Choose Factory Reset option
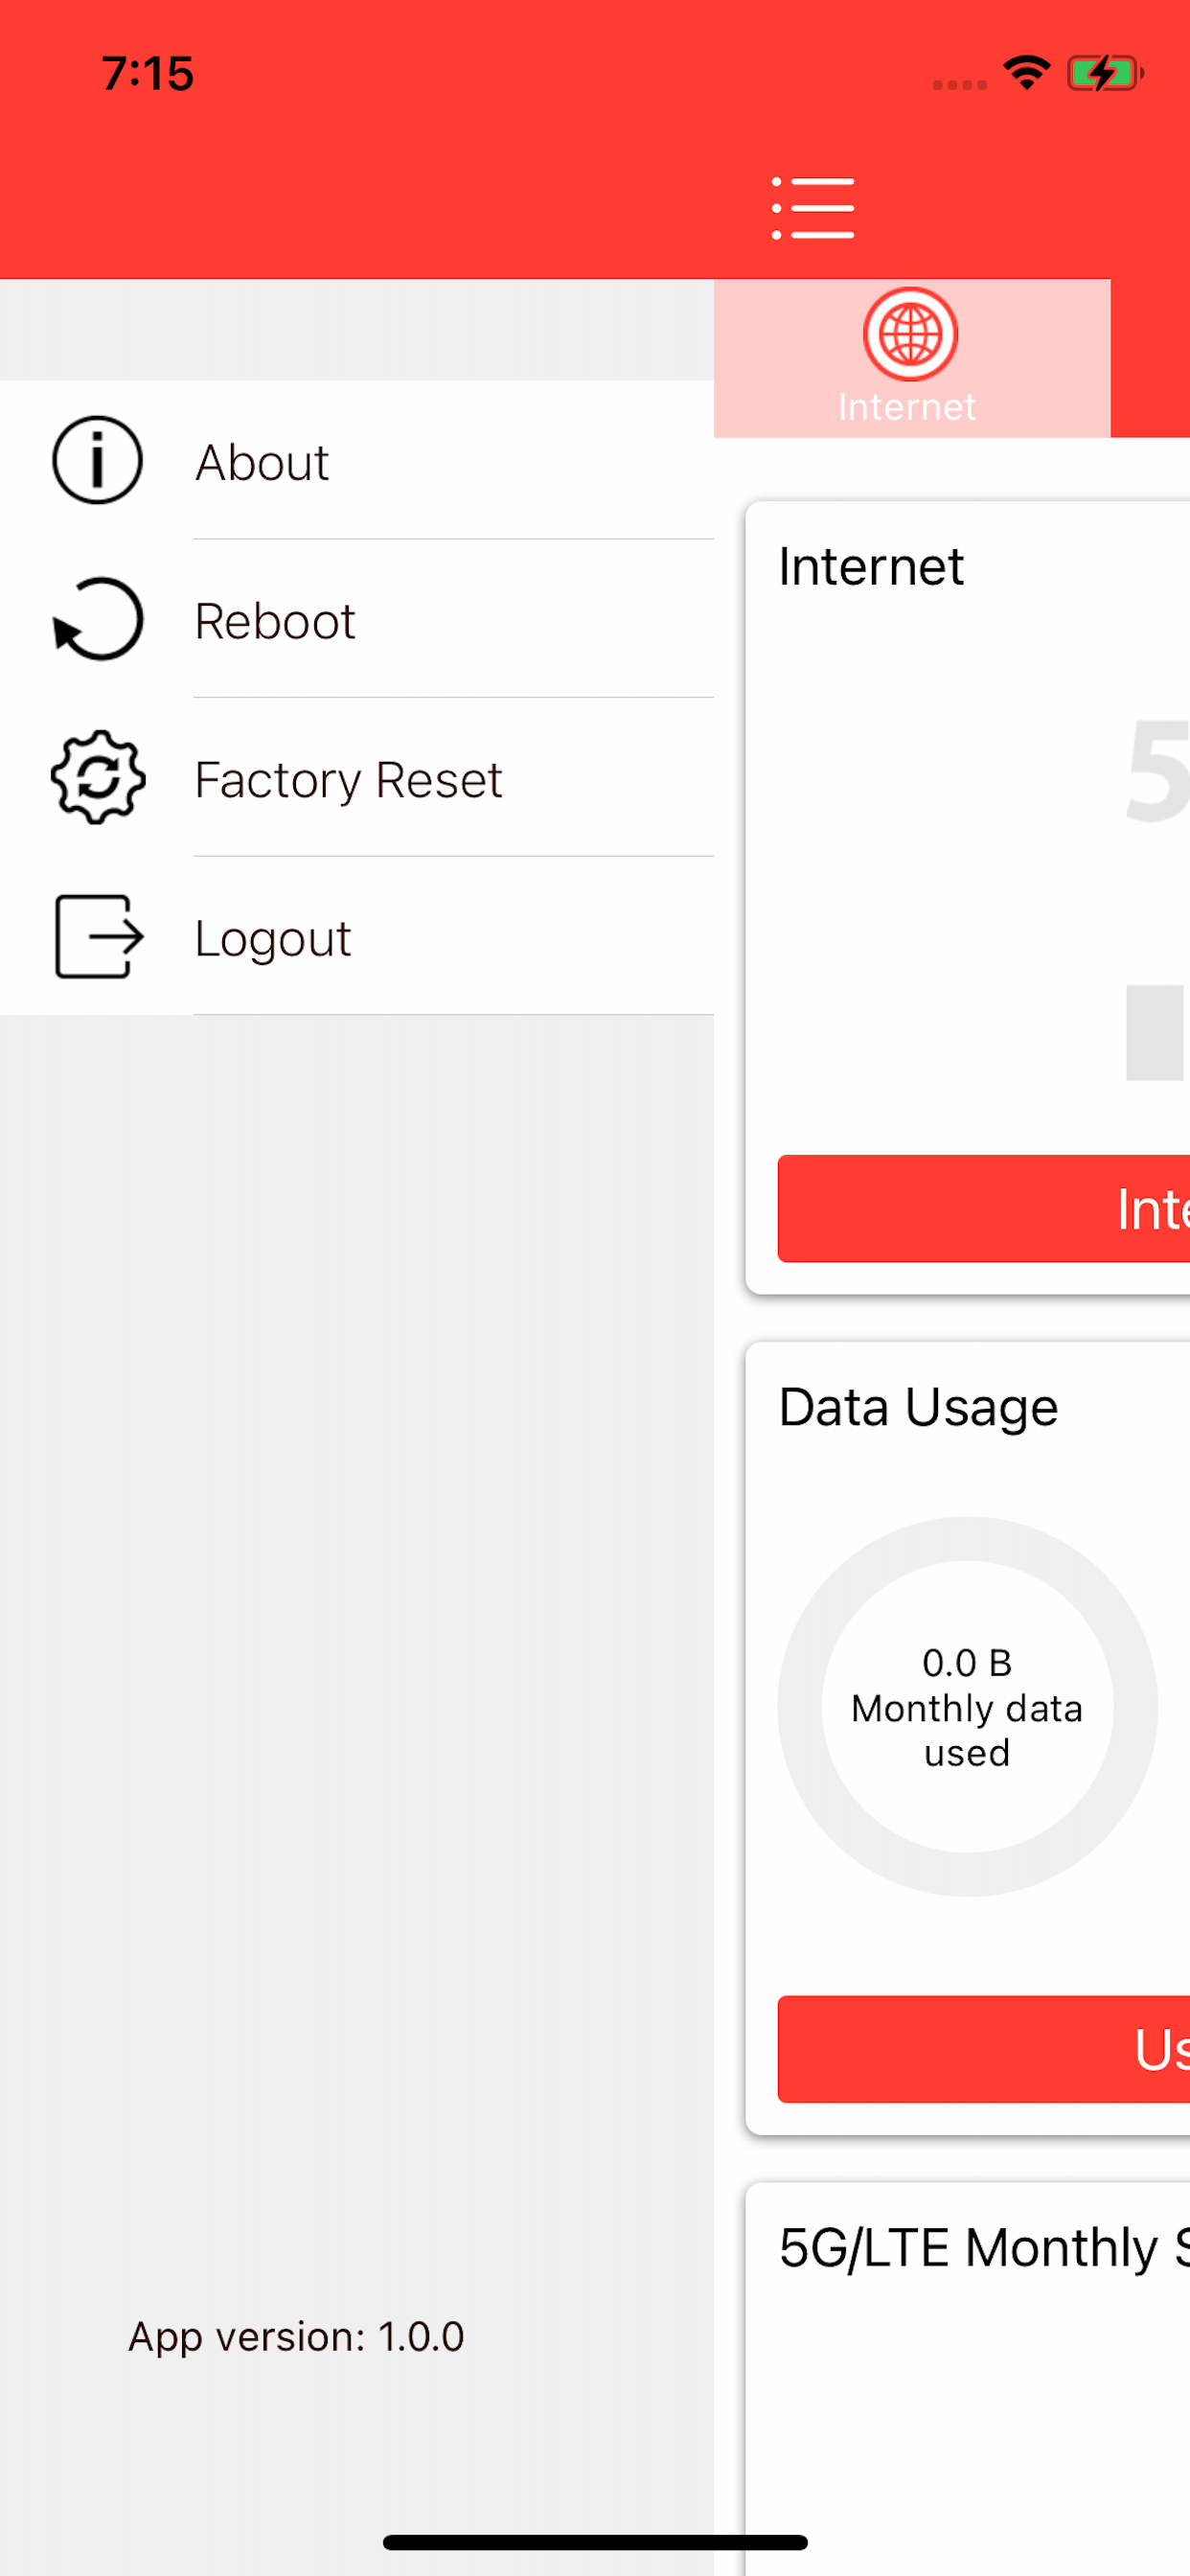This screenshot has height=2576, width=1190. click(x=357, y=777)
